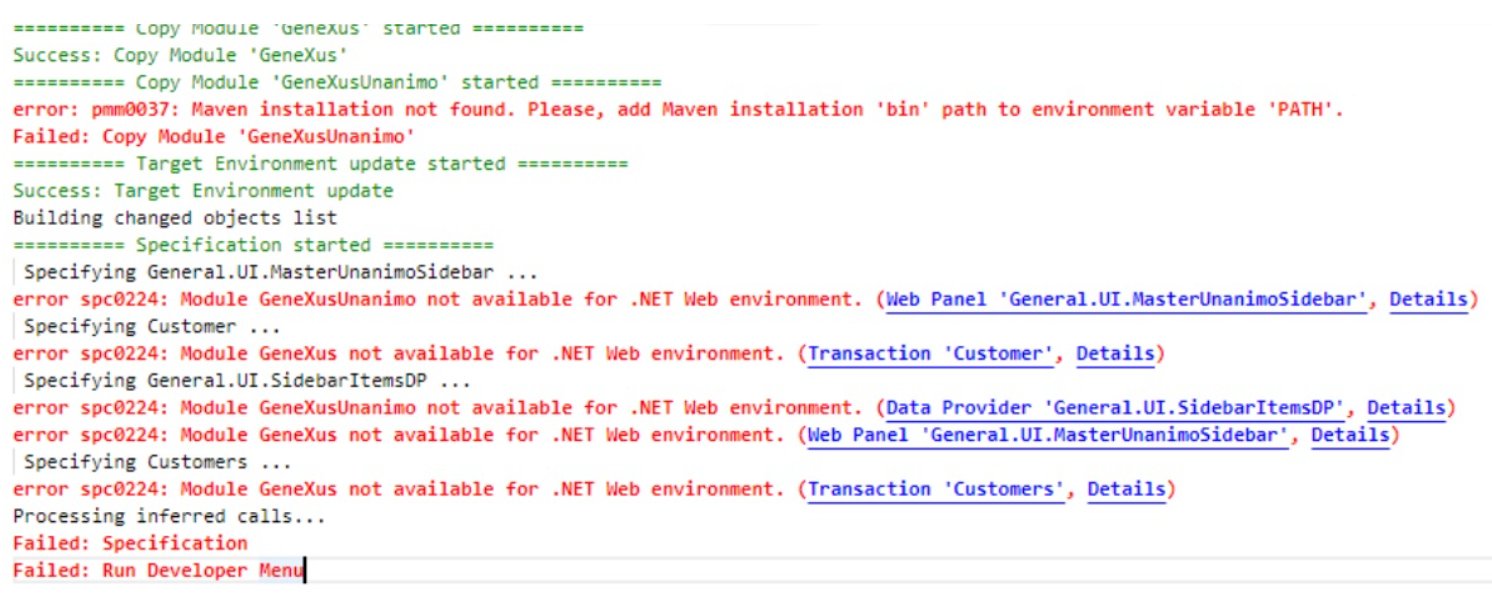
Task: Open Web Panel link below the Data Provider error
Action: point(1048,434)
